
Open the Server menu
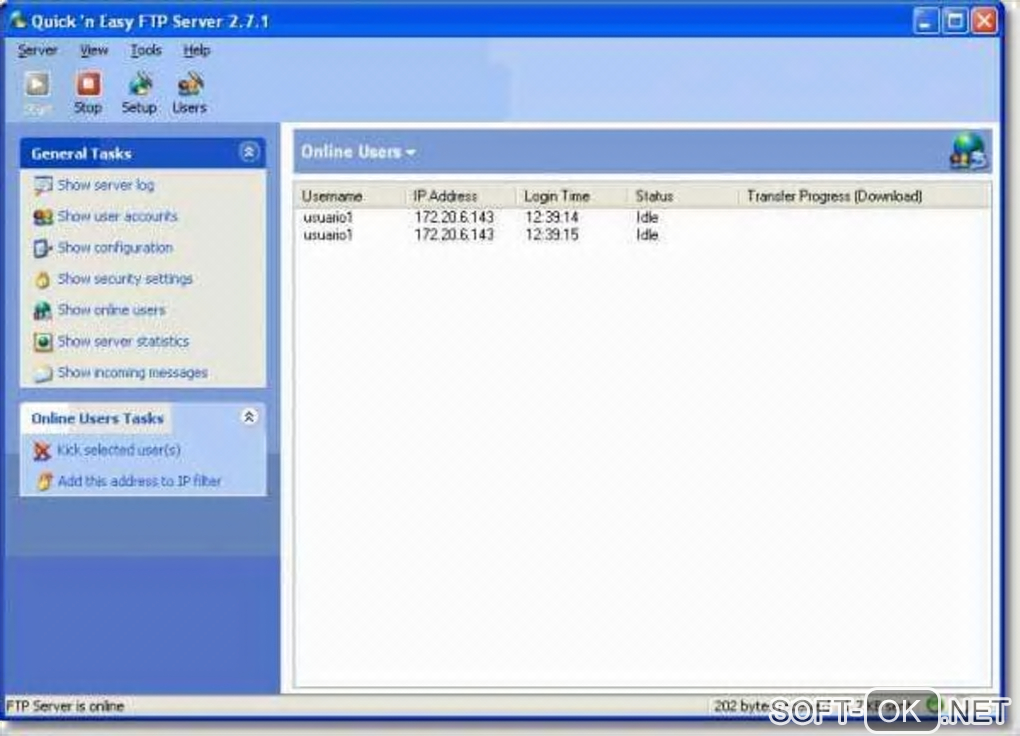pyautogui.click(x=38, y=50)
